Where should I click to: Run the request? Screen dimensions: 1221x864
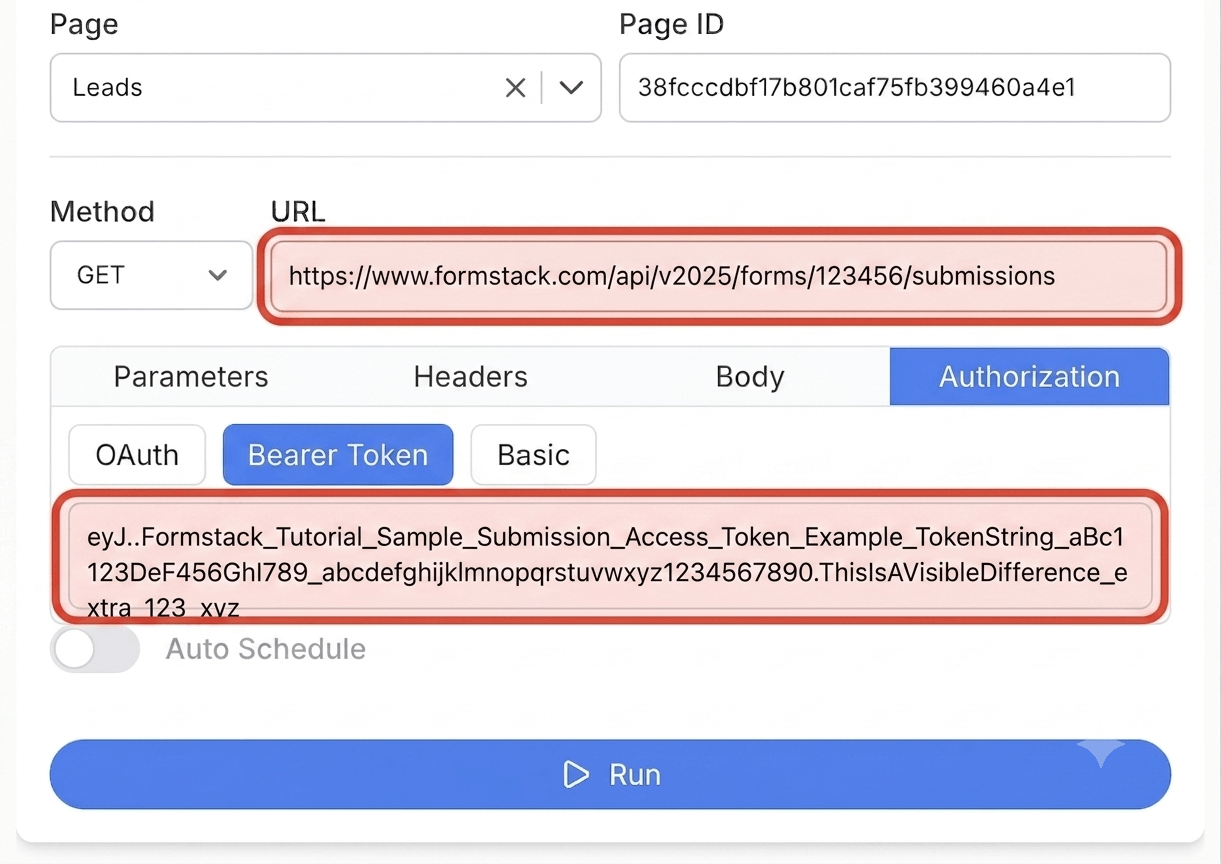[x=610, y=774]
